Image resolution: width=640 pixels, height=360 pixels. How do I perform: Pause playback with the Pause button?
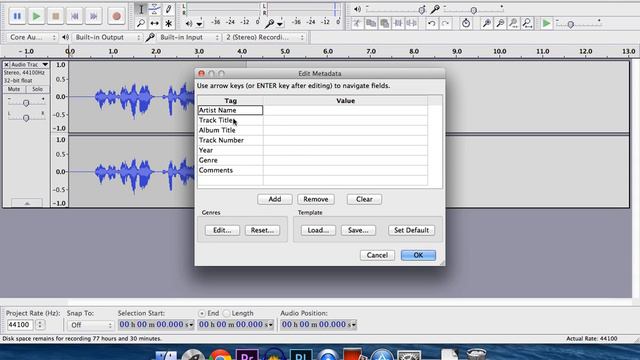coord(17,16)
